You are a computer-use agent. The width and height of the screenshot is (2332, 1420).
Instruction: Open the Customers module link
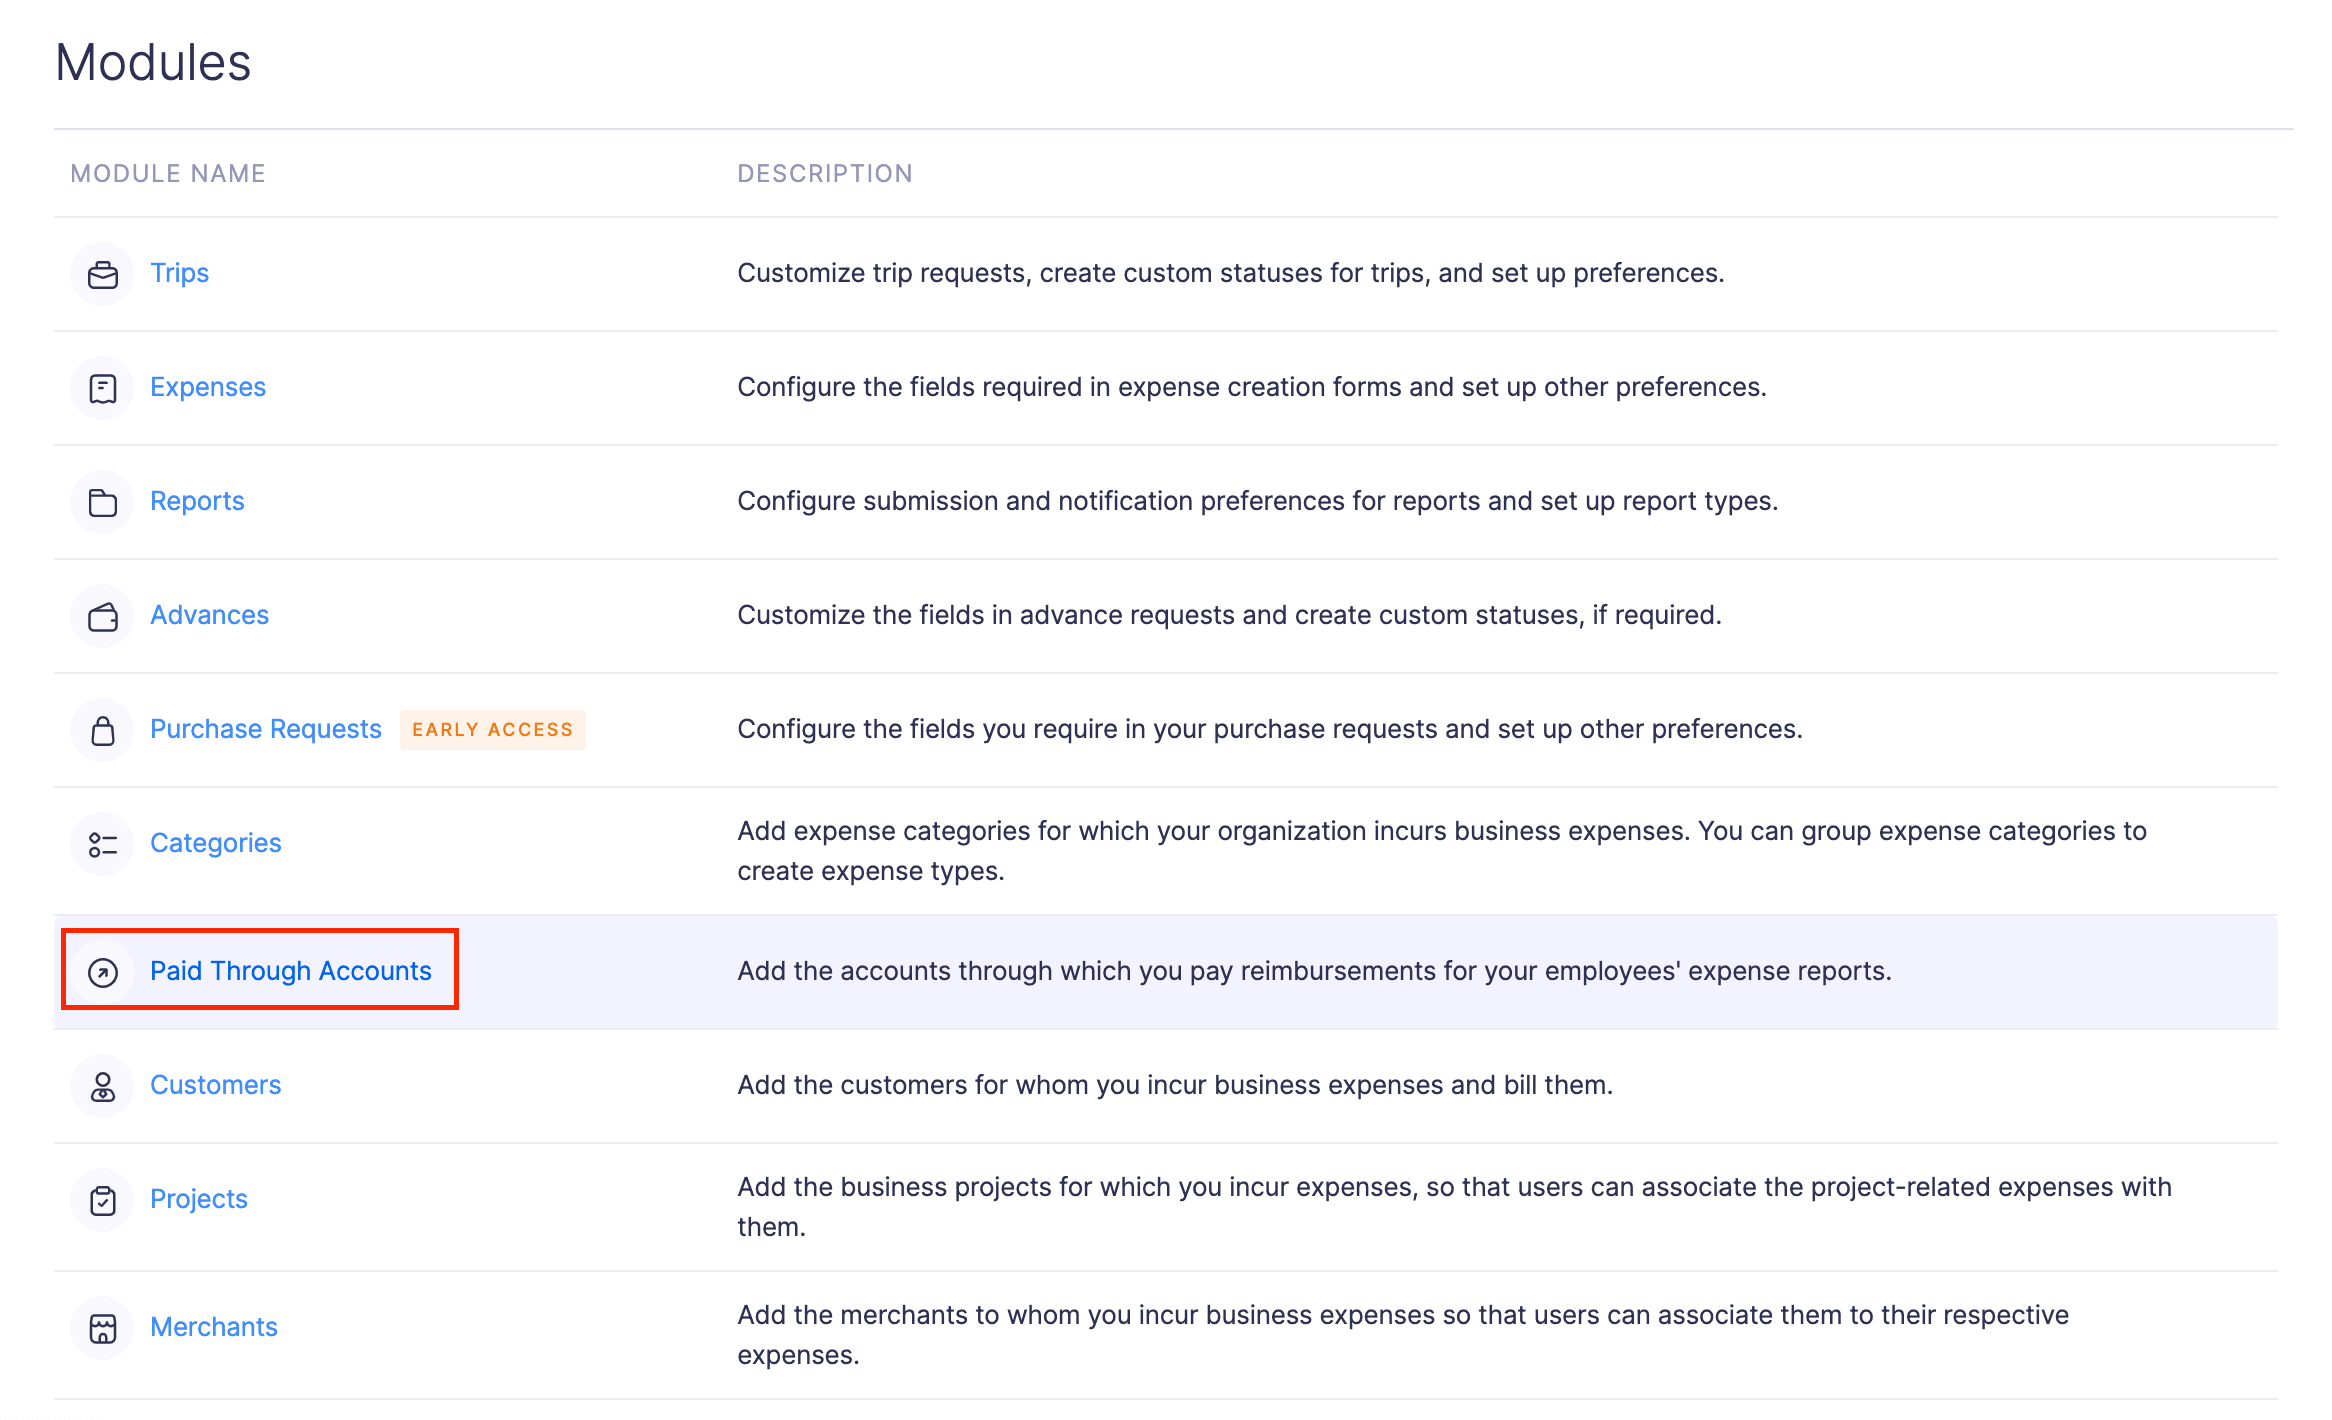pos(215,1085)
